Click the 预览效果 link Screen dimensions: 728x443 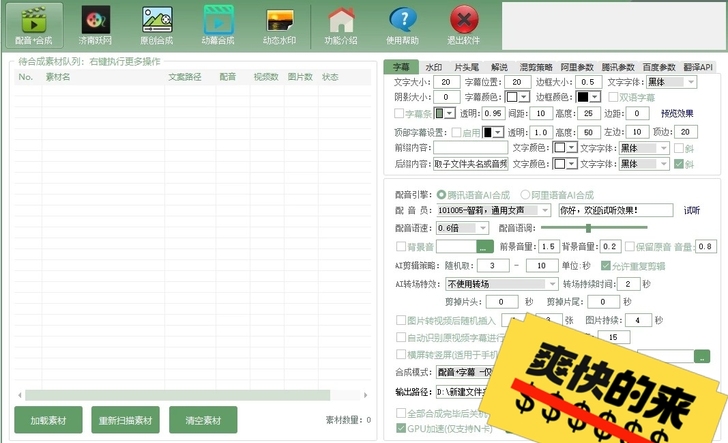[x=677, y=113]
